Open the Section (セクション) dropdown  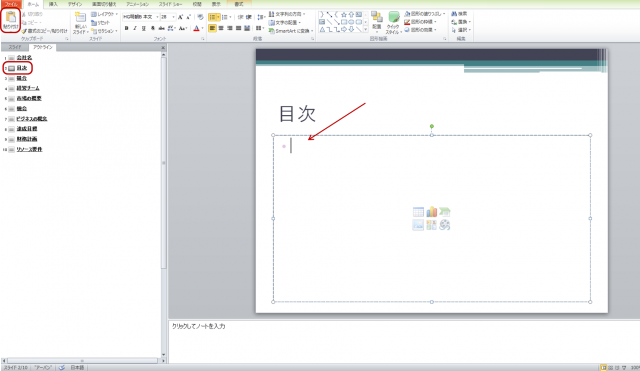coord(104,31)
